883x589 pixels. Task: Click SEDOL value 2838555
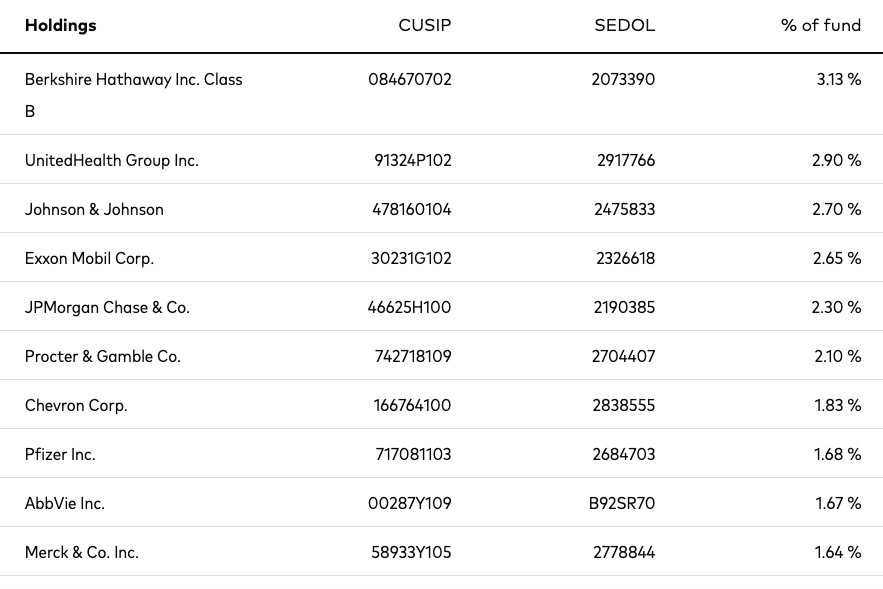click(625, 405)
